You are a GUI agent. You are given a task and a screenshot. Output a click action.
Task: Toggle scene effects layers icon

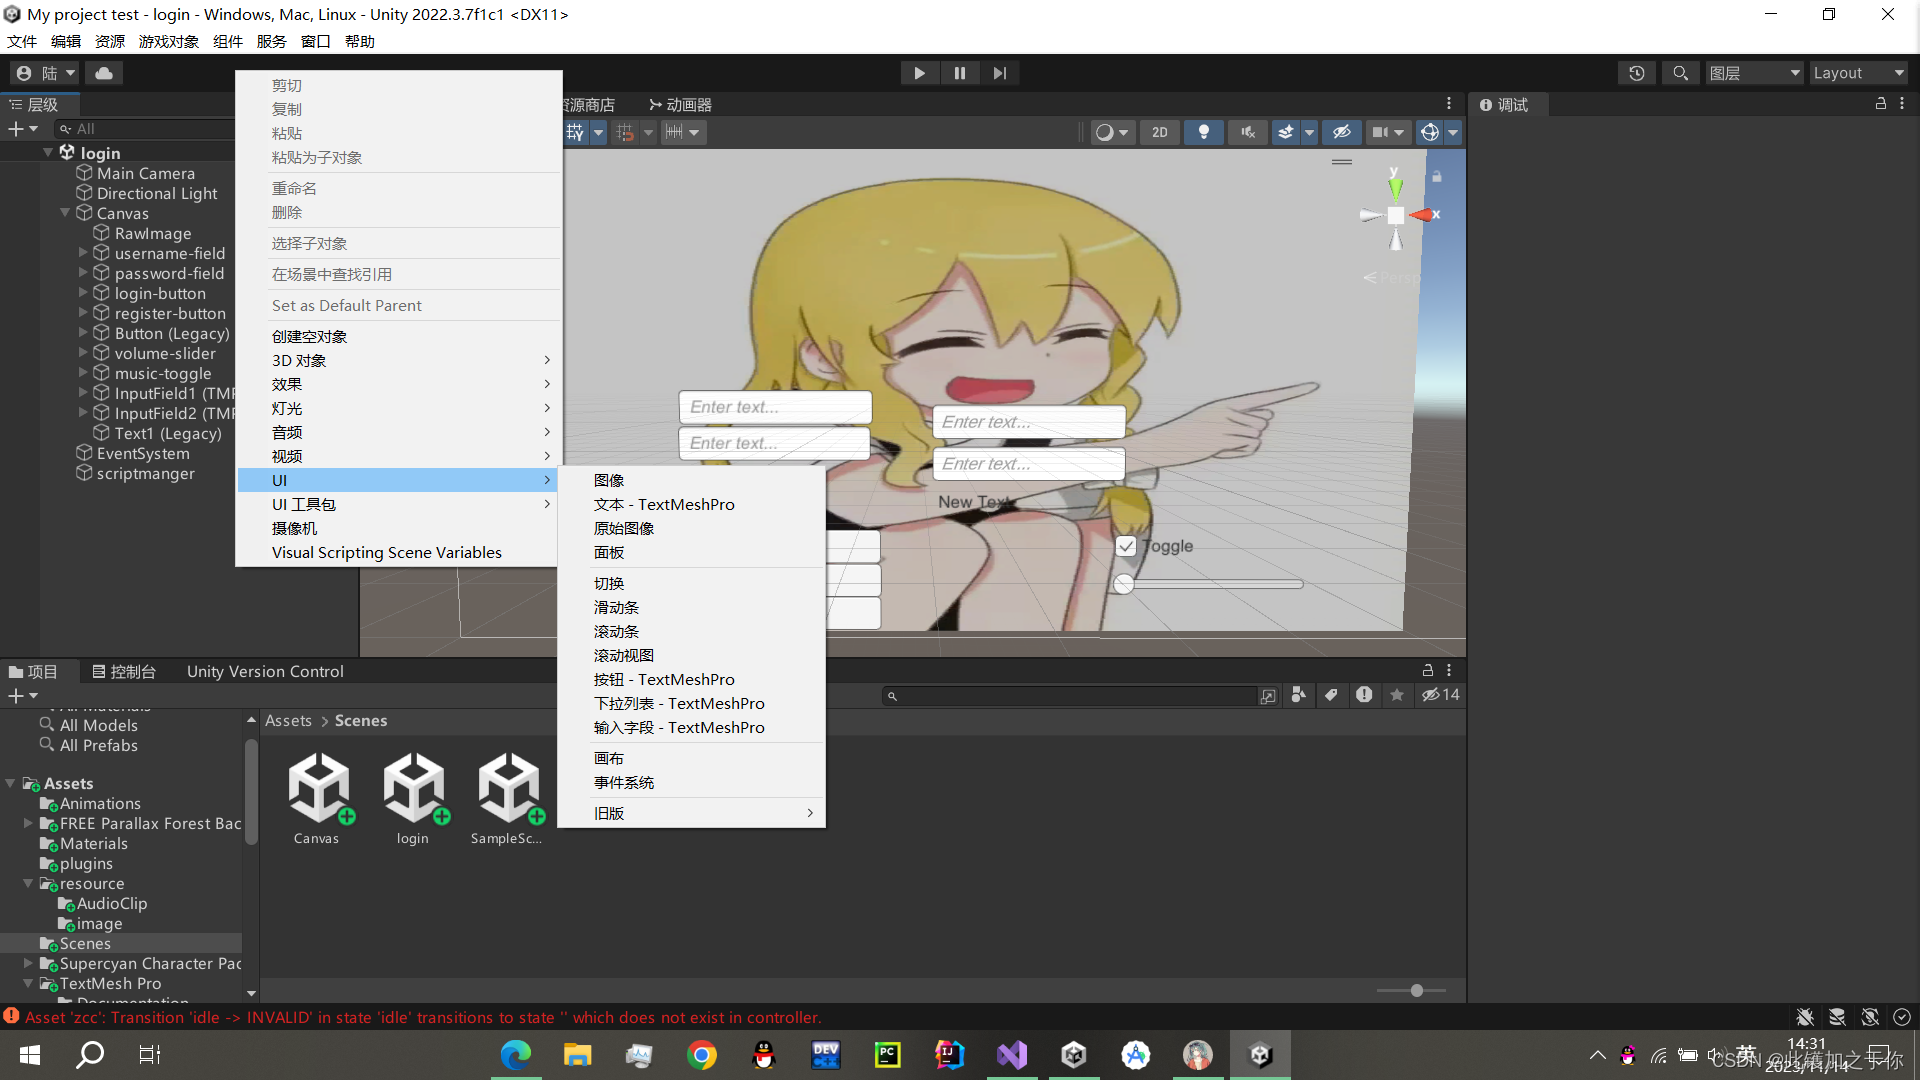click(1286, 132)
